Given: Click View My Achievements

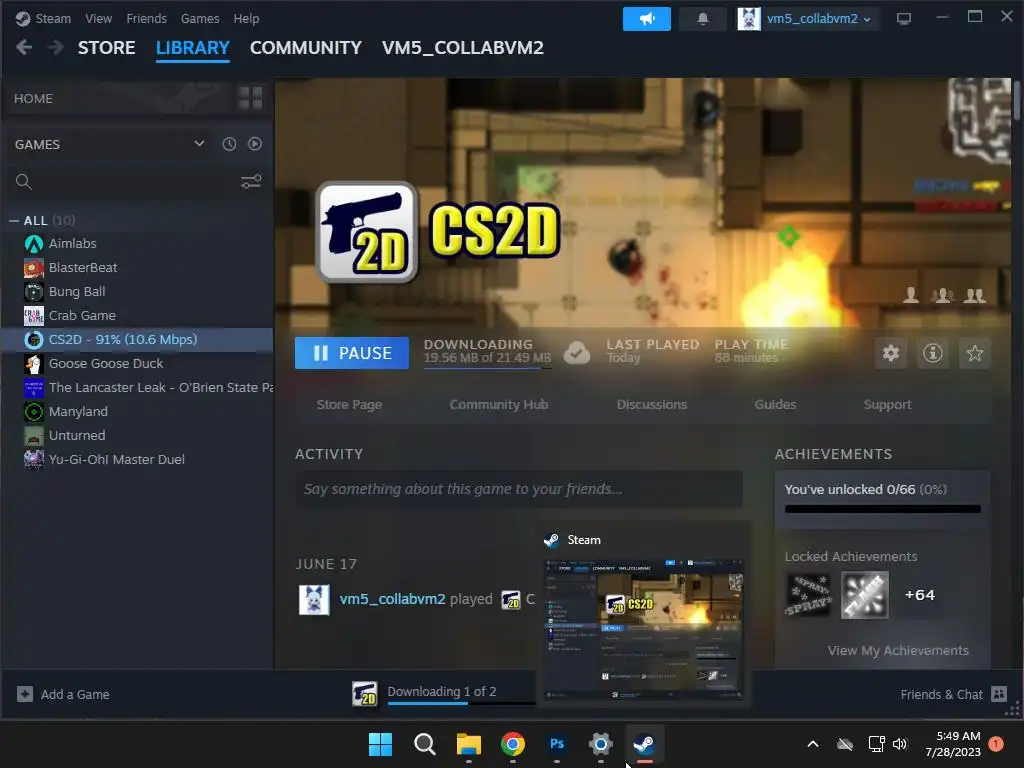Looking at the screenshot, I should [x=898, y=651].
